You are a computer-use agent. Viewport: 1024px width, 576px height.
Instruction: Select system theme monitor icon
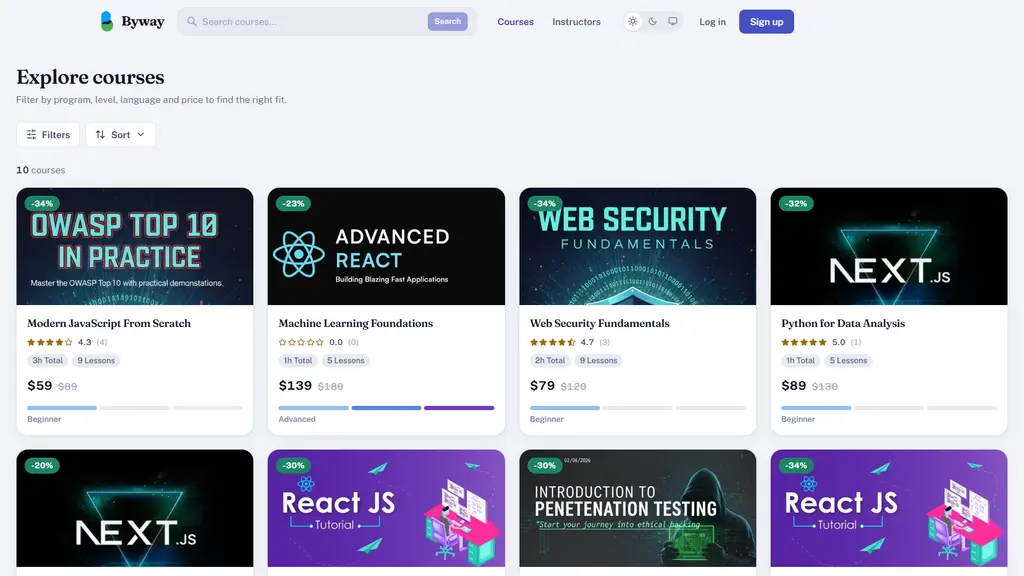click(x=673, y=22)
